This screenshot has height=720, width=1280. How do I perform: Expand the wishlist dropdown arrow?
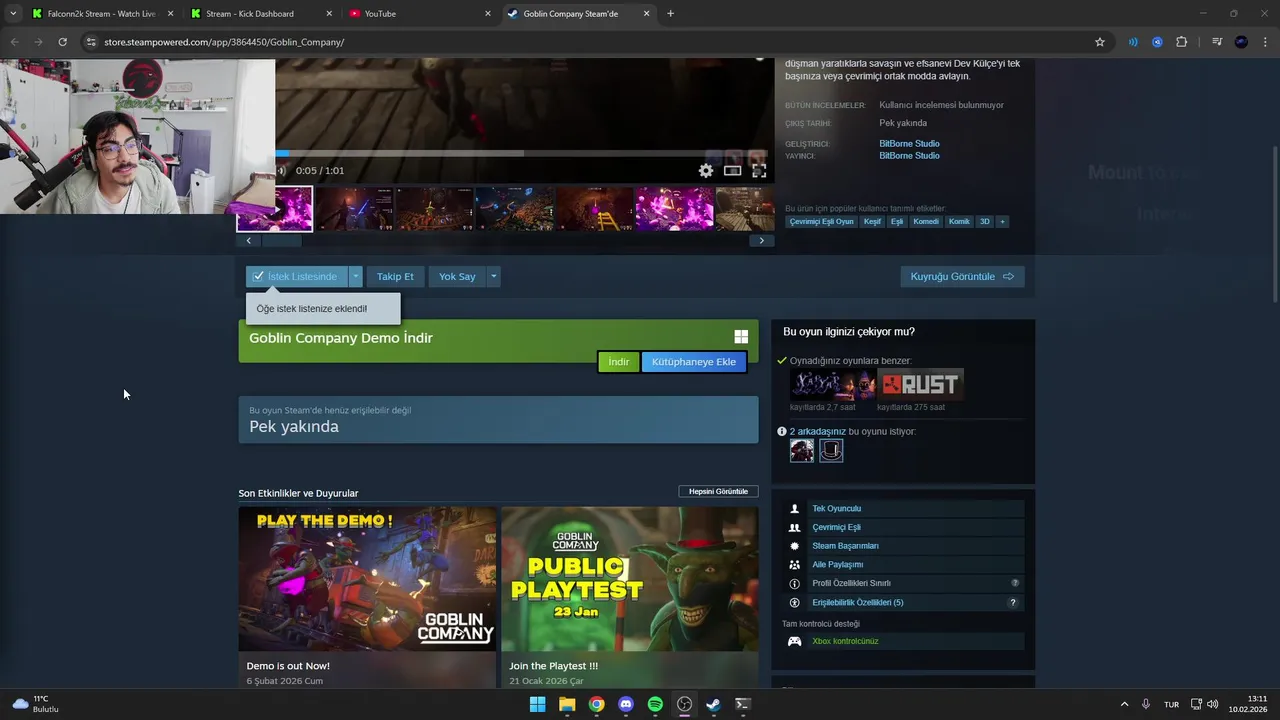356,276
